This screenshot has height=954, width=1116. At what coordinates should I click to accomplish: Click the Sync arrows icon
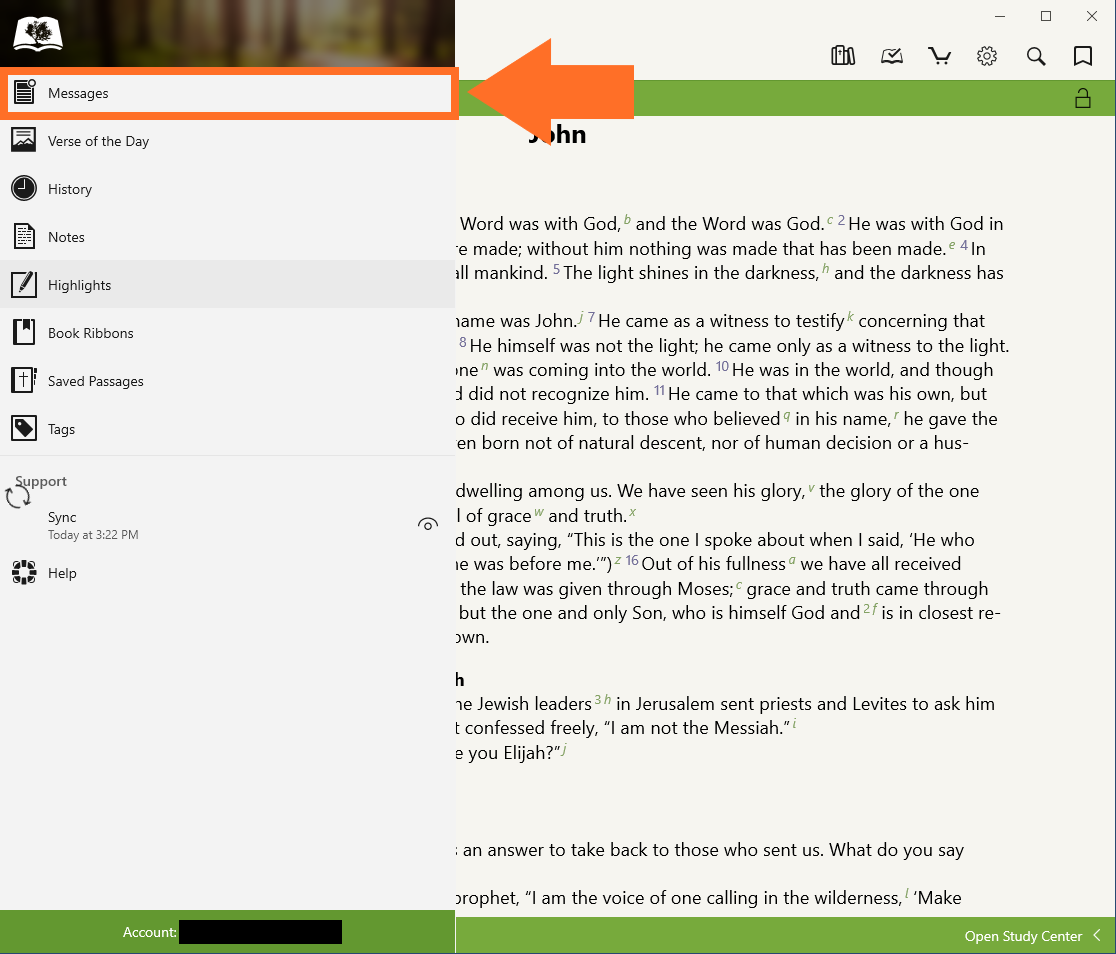tap(18, 496)
